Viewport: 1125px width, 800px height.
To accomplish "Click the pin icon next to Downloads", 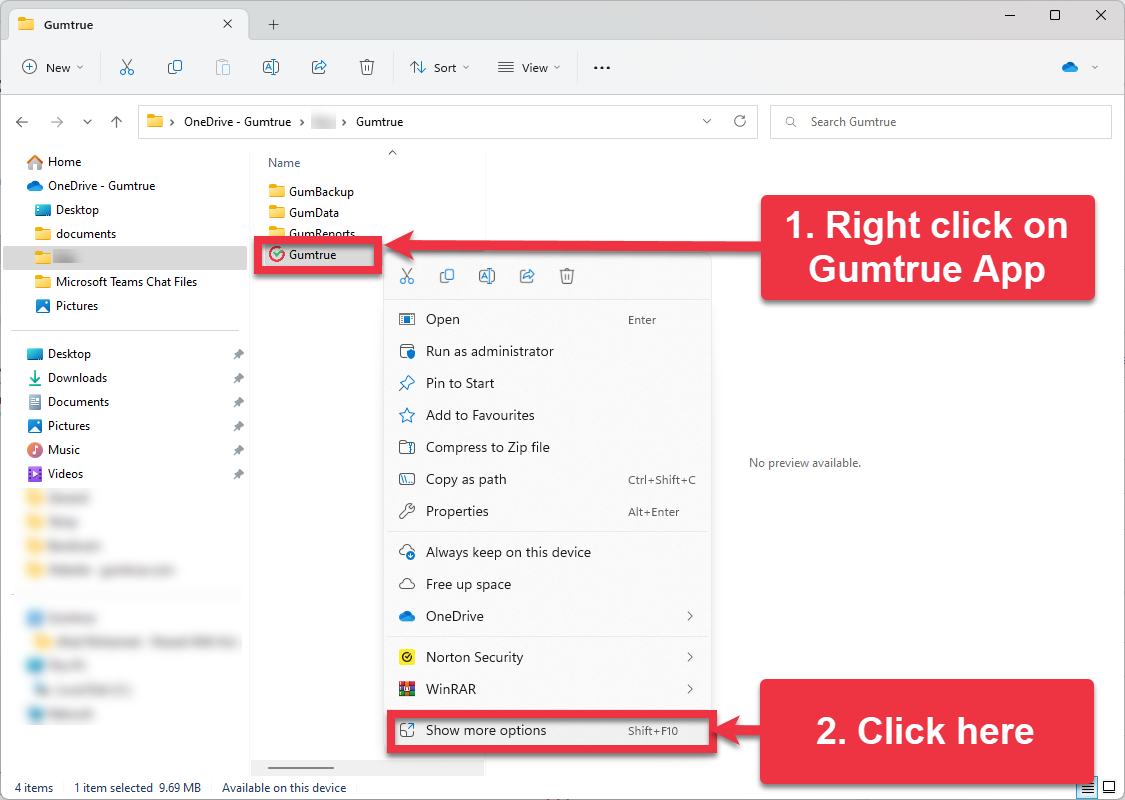I will tap(238, 378).
